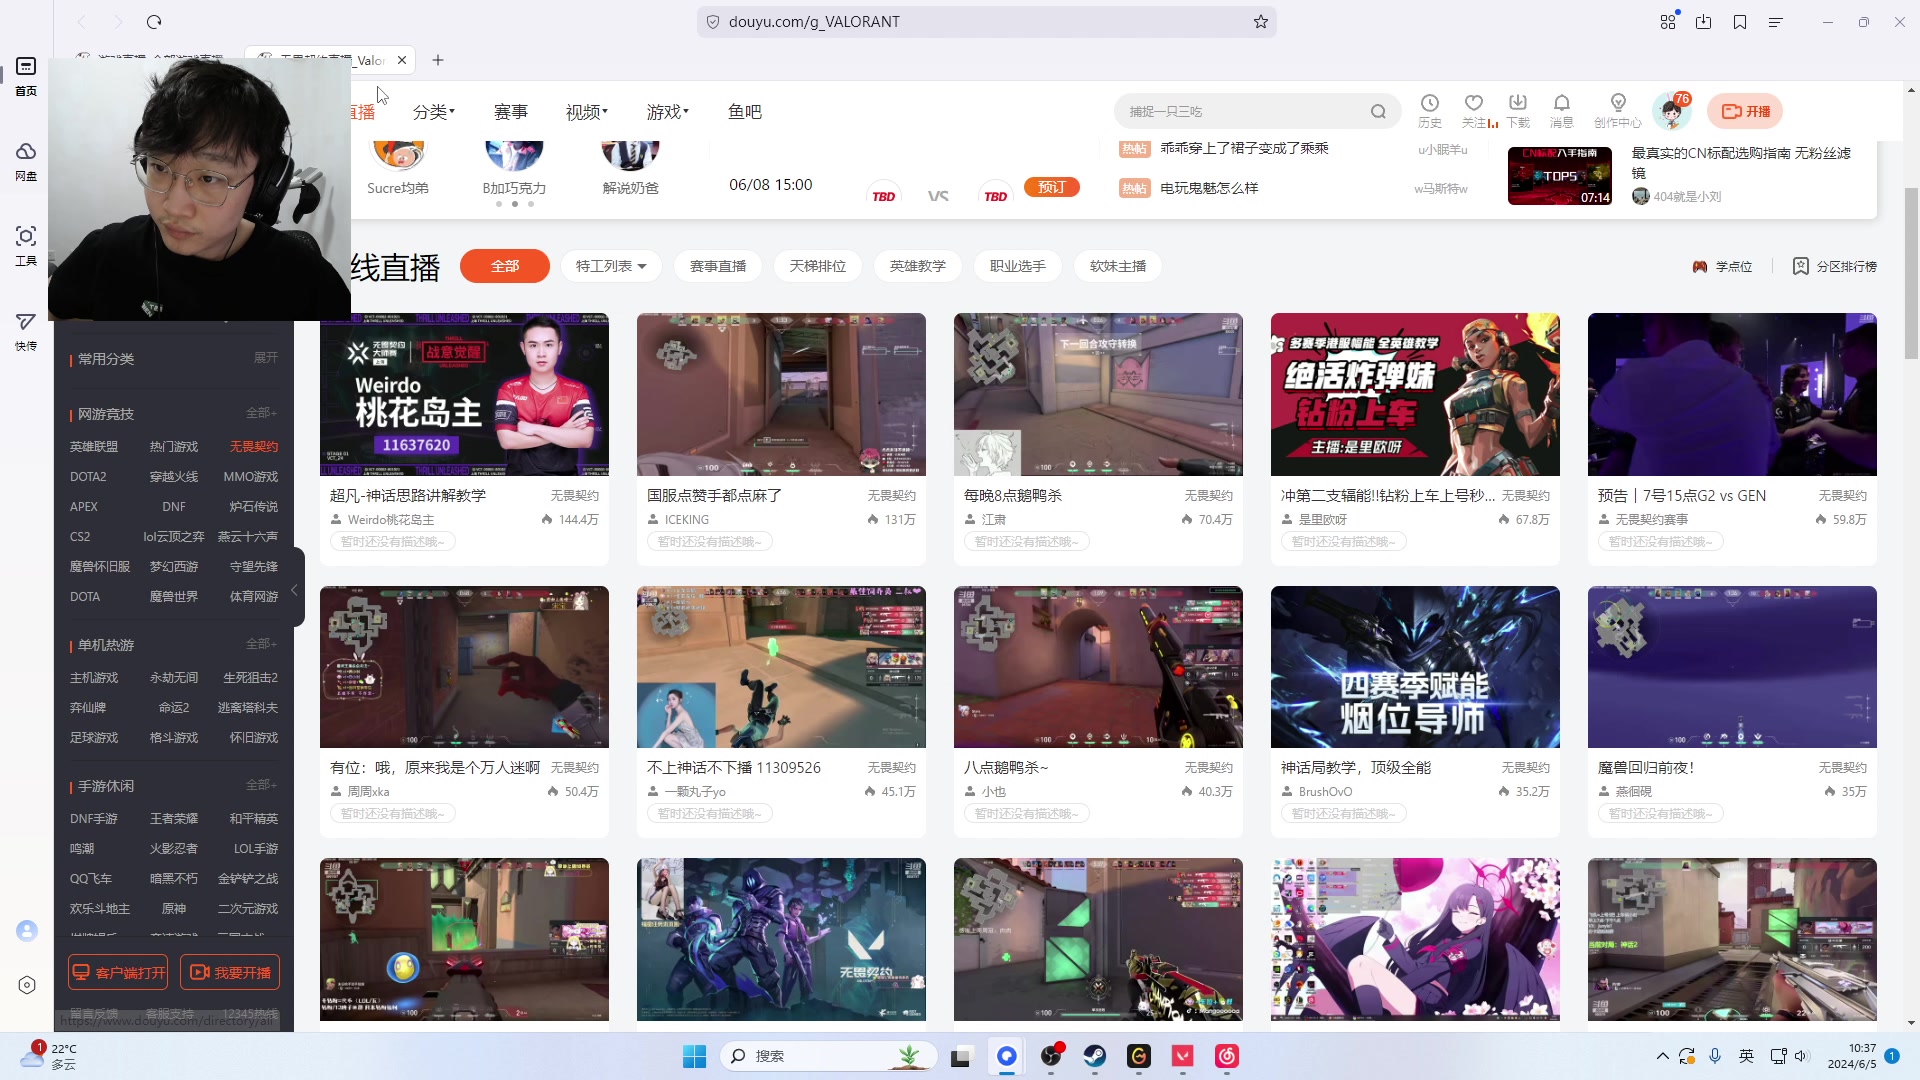Click the search magnifier icon
This screenshot has height=1080, width=1920.
click(x=1378, y=111)
